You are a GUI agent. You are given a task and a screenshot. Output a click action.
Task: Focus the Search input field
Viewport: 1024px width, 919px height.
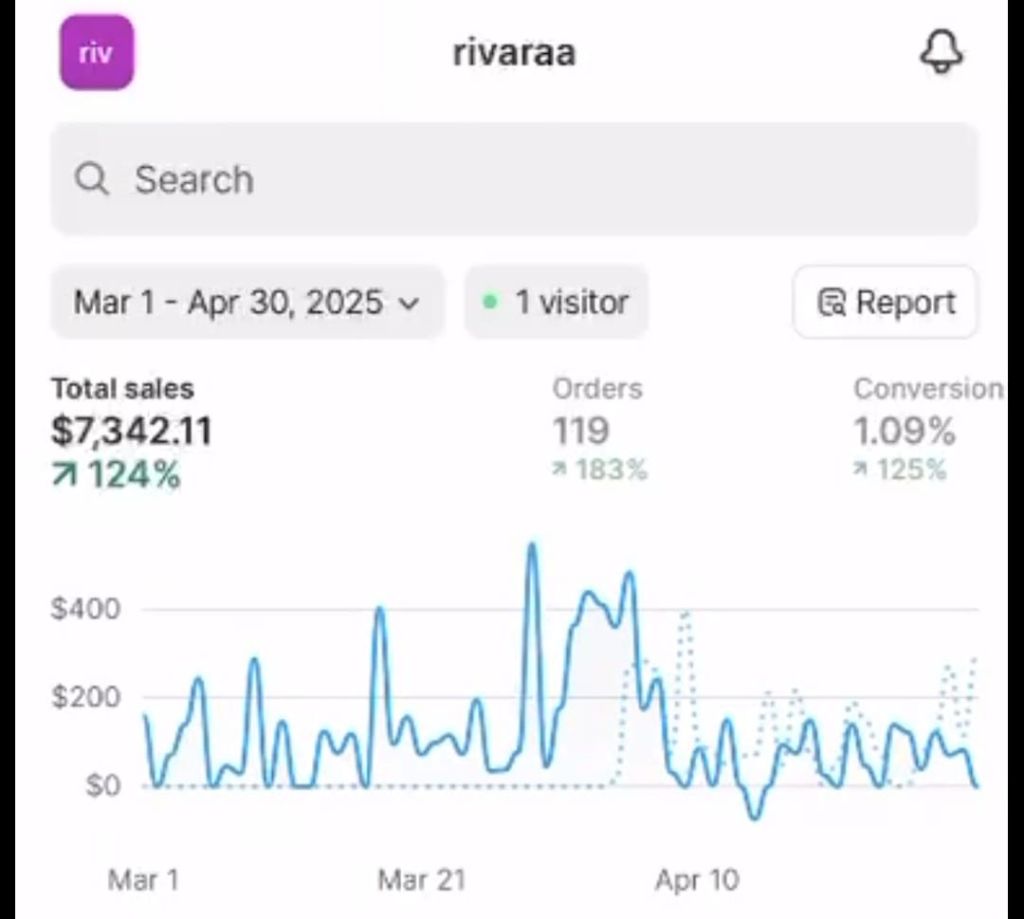(515, 178)
